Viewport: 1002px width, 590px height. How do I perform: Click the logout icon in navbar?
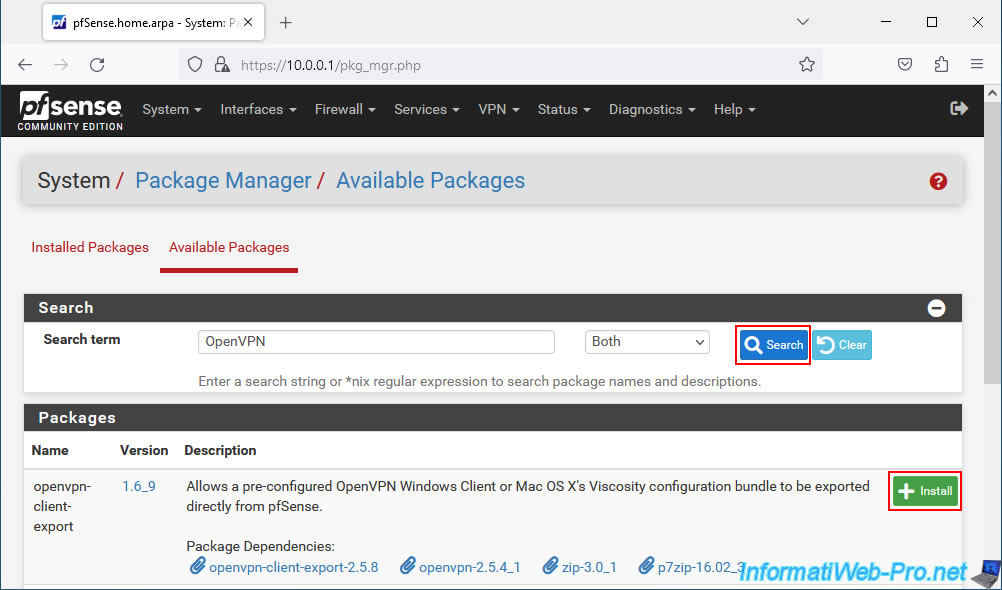(959, 109)
